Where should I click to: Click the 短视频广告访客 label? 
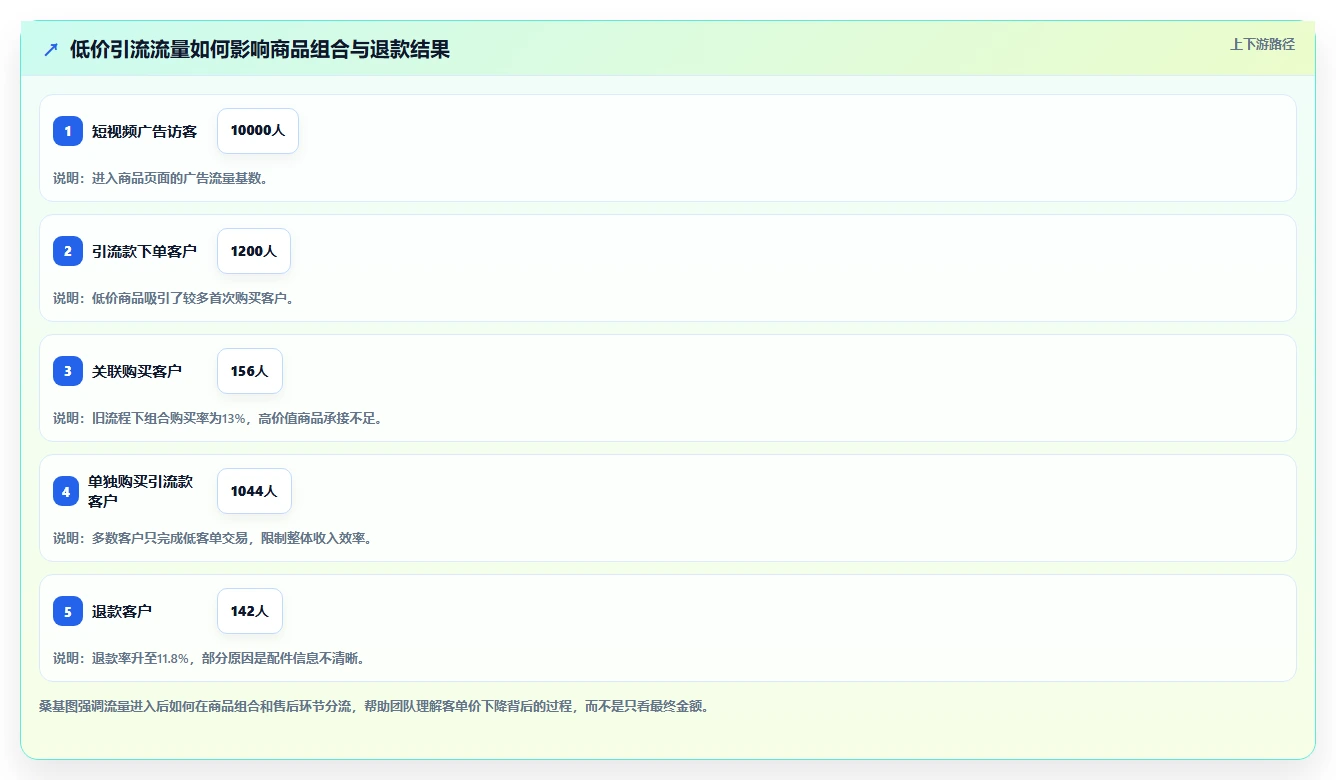pyautogui.click(x=144, y=131)
